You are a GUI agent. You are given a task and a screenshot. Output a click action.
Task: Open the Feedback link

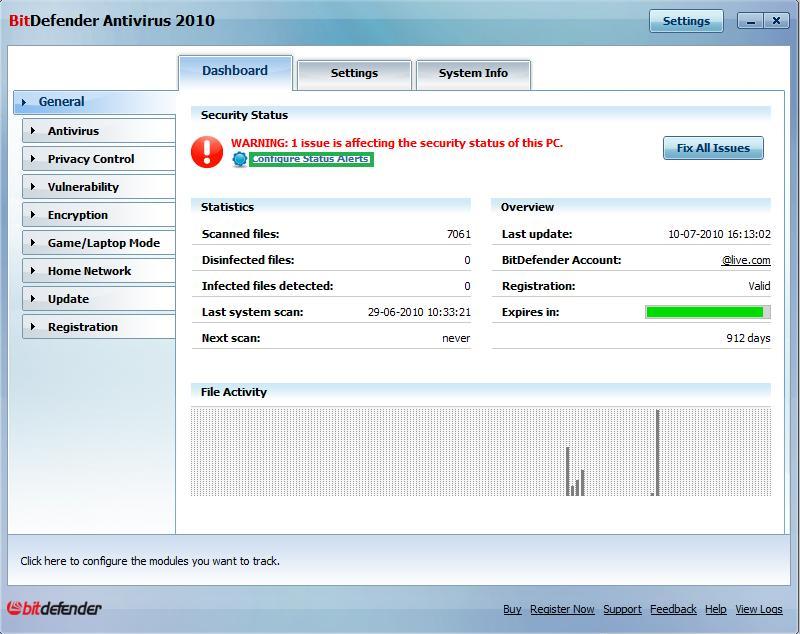(x=673, y=609)
